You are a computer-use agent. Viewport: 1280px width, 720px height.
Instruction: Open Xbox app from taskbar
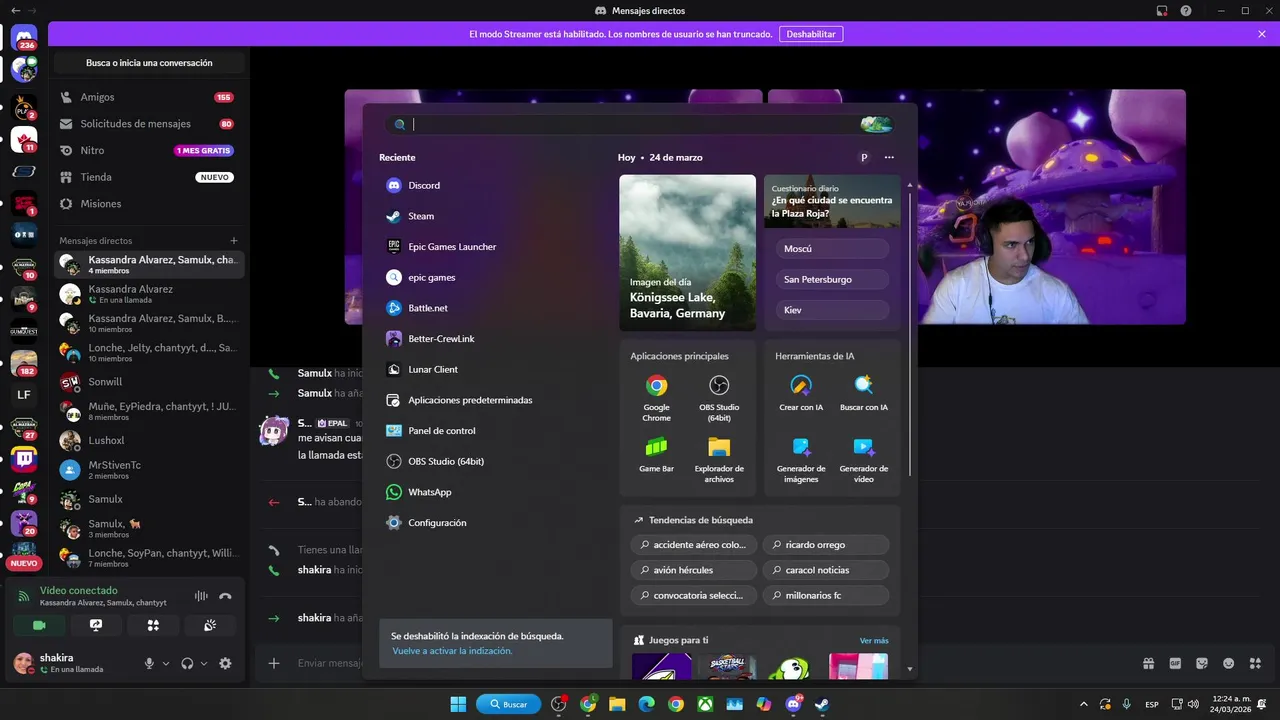[x=705, y=704]
